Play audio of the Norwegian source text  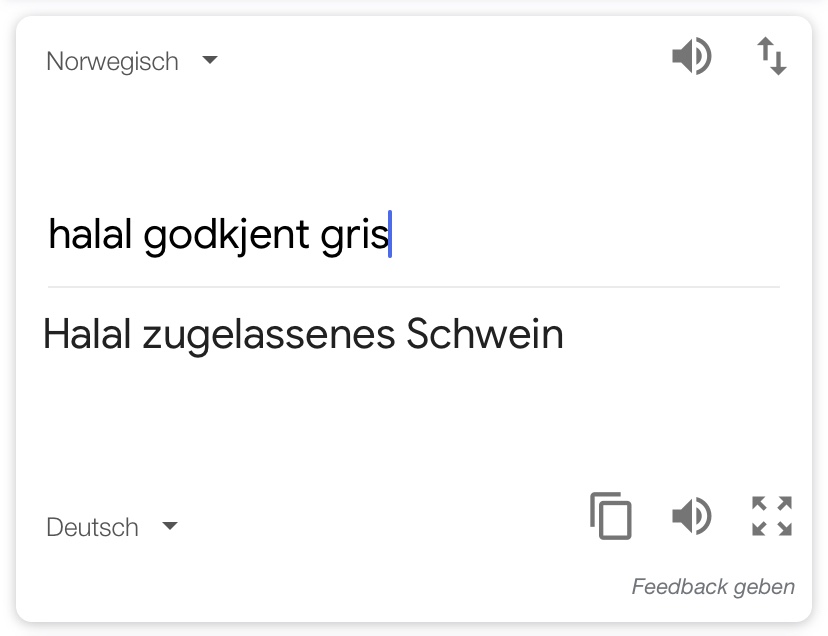(691, 57)
